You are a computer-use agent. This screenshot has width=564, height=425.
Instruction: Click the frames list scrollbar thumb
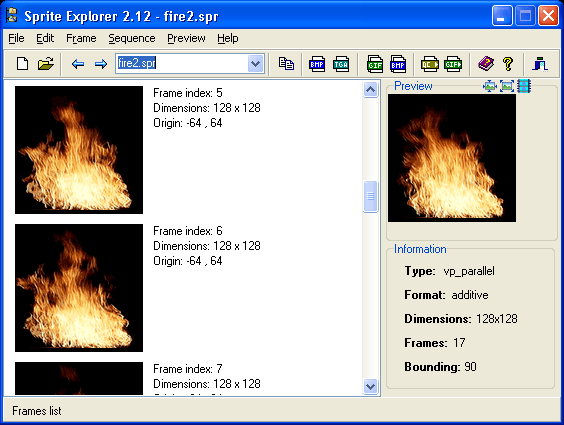370,196
